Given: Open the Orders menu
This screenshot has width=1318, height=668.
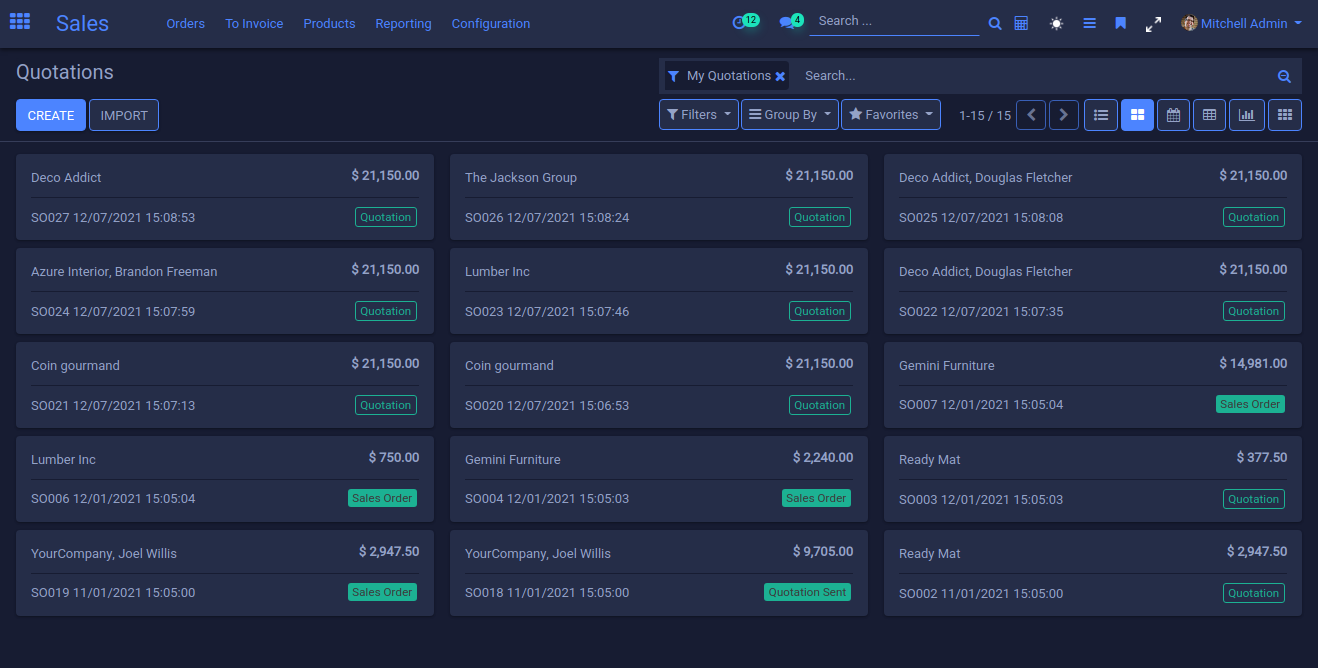Looking at the screenshot, I should click(185, 23).
